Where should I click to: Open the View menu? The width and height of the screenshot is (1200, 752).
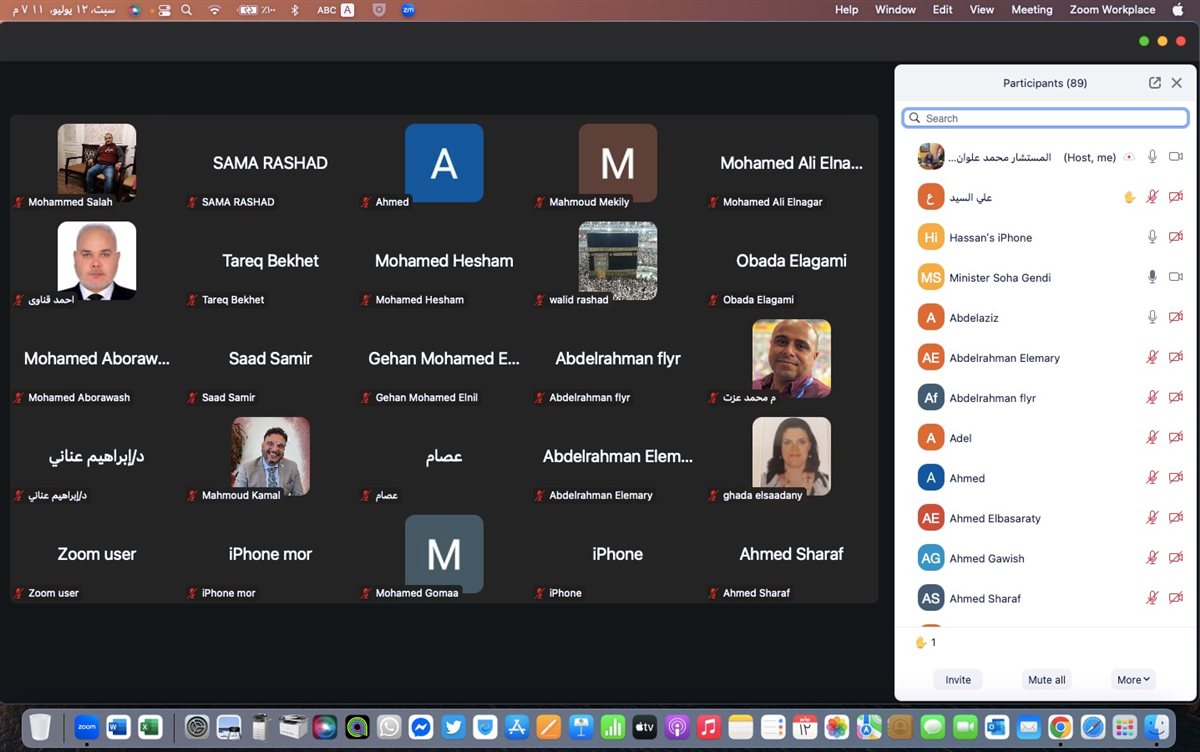[x=982, y=10]
